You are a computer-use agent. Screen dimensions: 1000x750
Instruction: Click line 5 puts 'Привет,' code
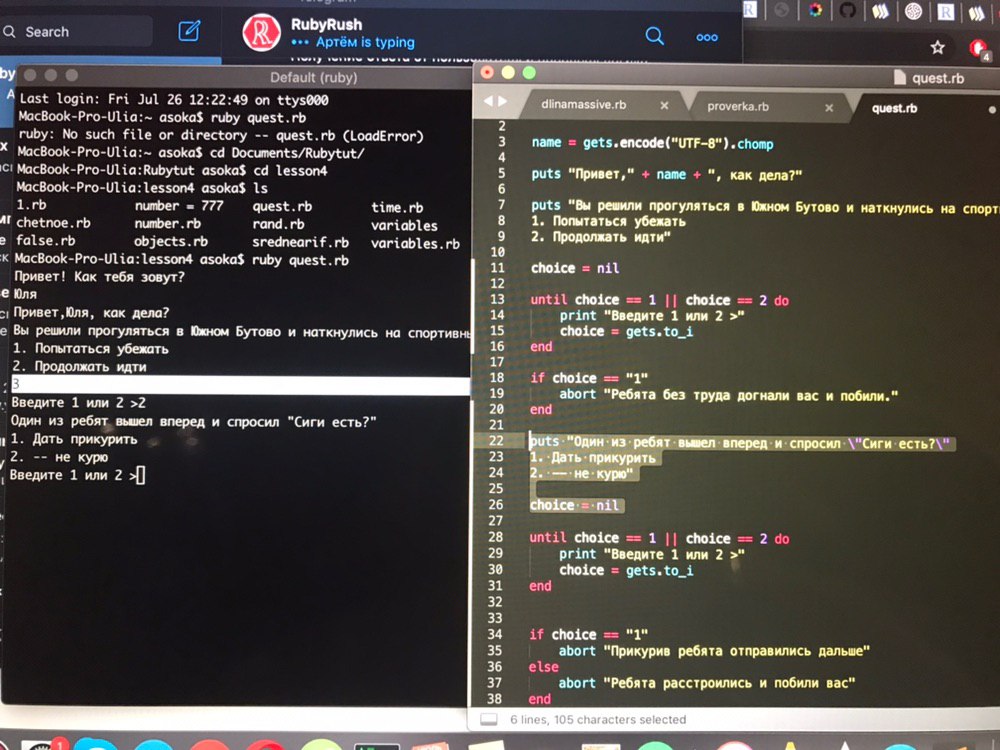click(x=666, y=174)
